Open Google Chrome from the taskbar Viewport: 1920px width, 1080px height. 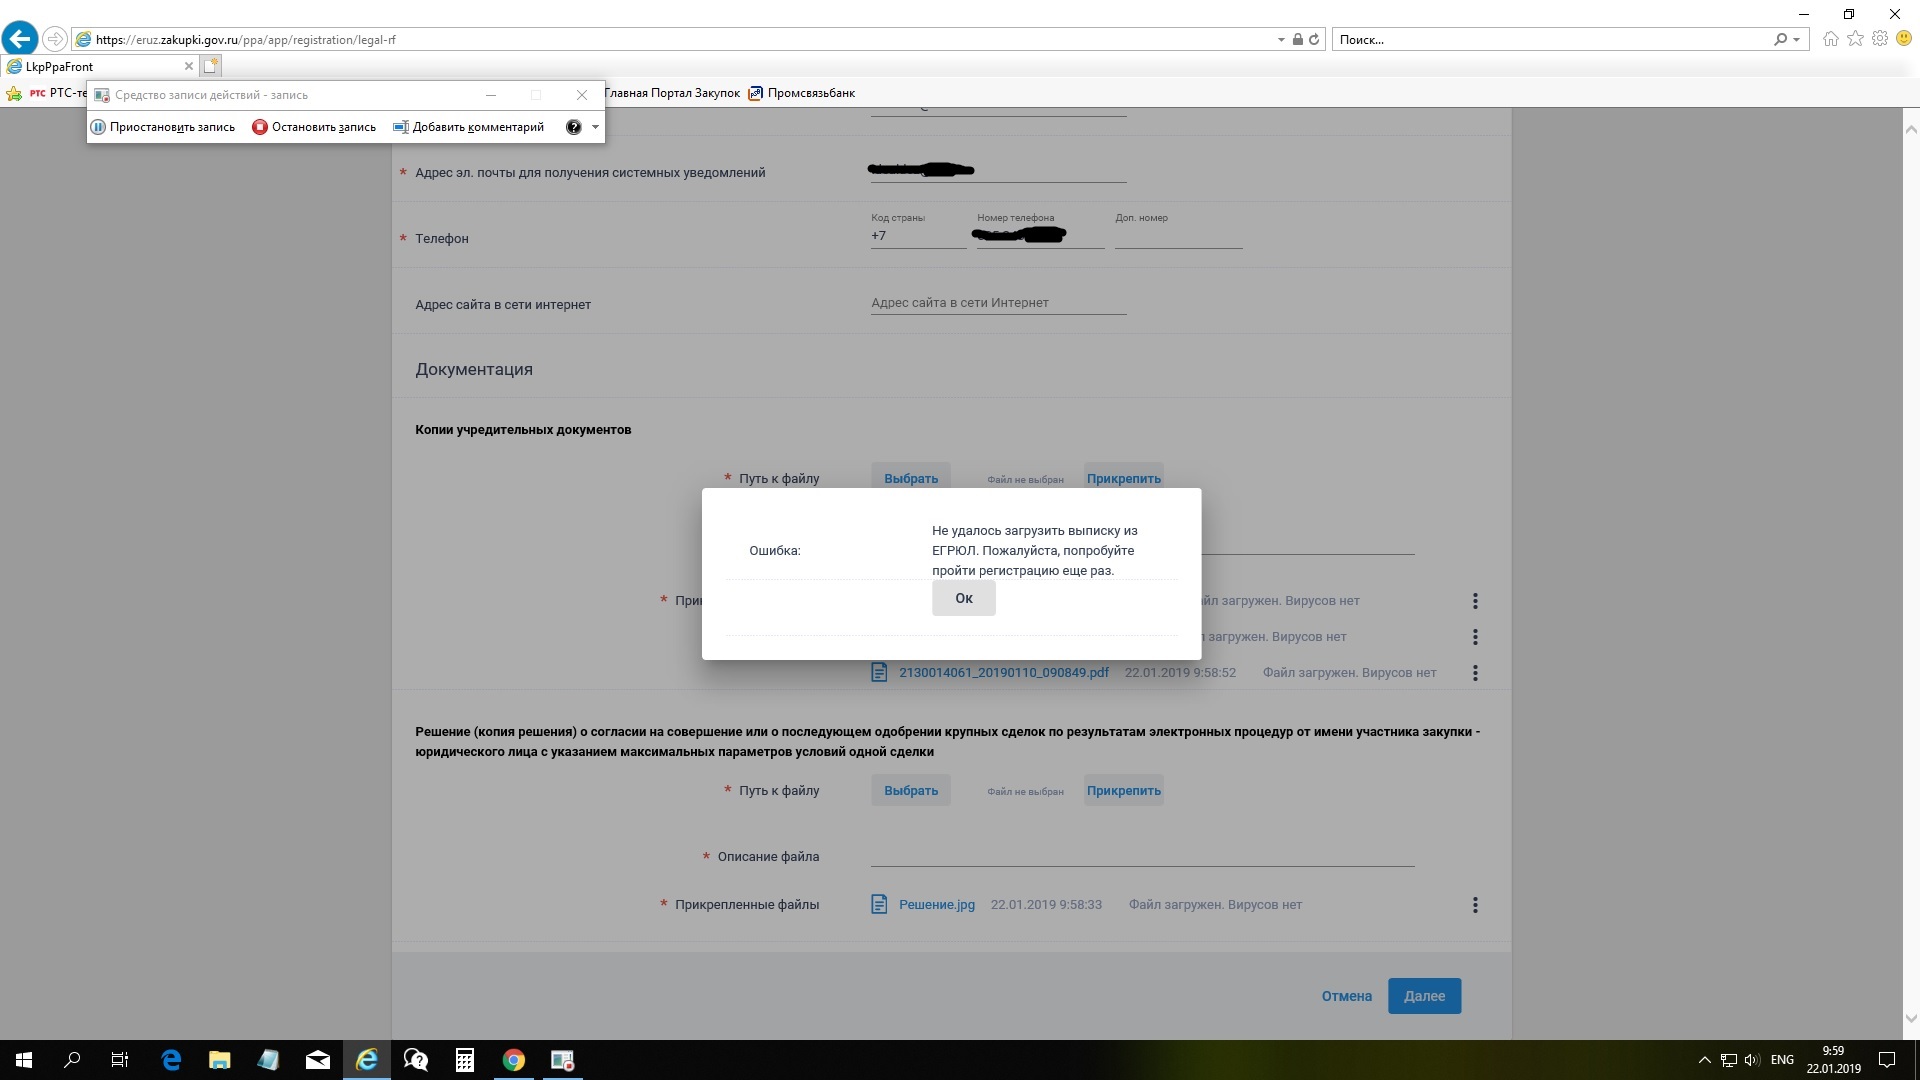(513, 1060)
